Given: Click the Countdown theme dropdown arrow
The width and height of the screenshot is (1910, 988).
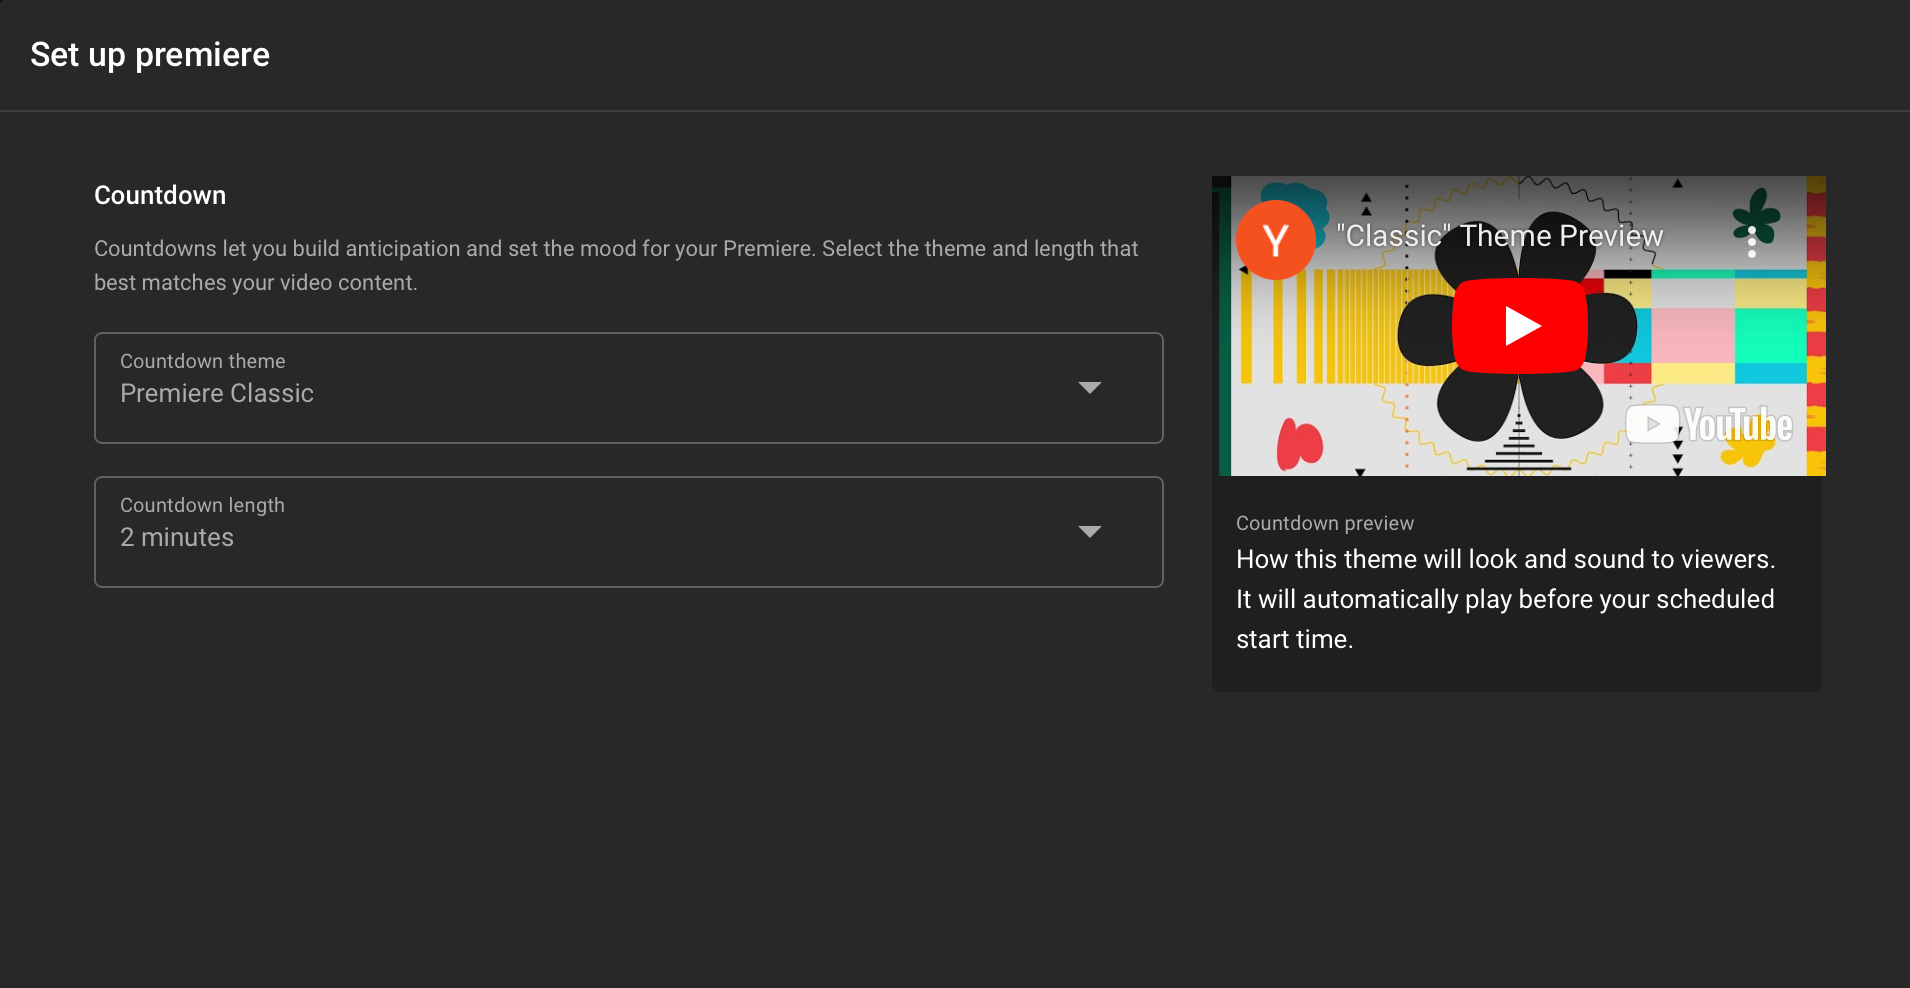Looking at the screenshot, I should click(x=1090, y=388).
